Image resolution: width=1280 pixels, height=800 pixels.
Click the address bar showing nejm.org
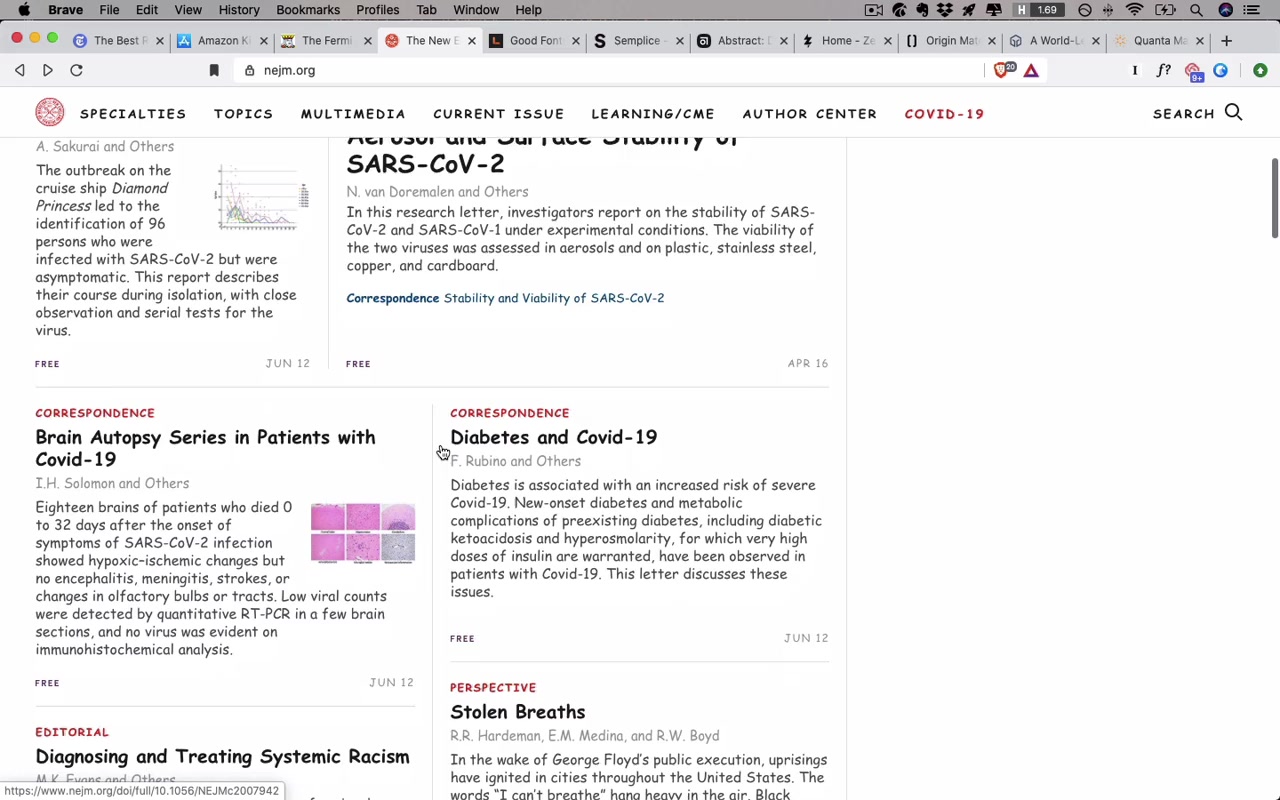(610, 70)
